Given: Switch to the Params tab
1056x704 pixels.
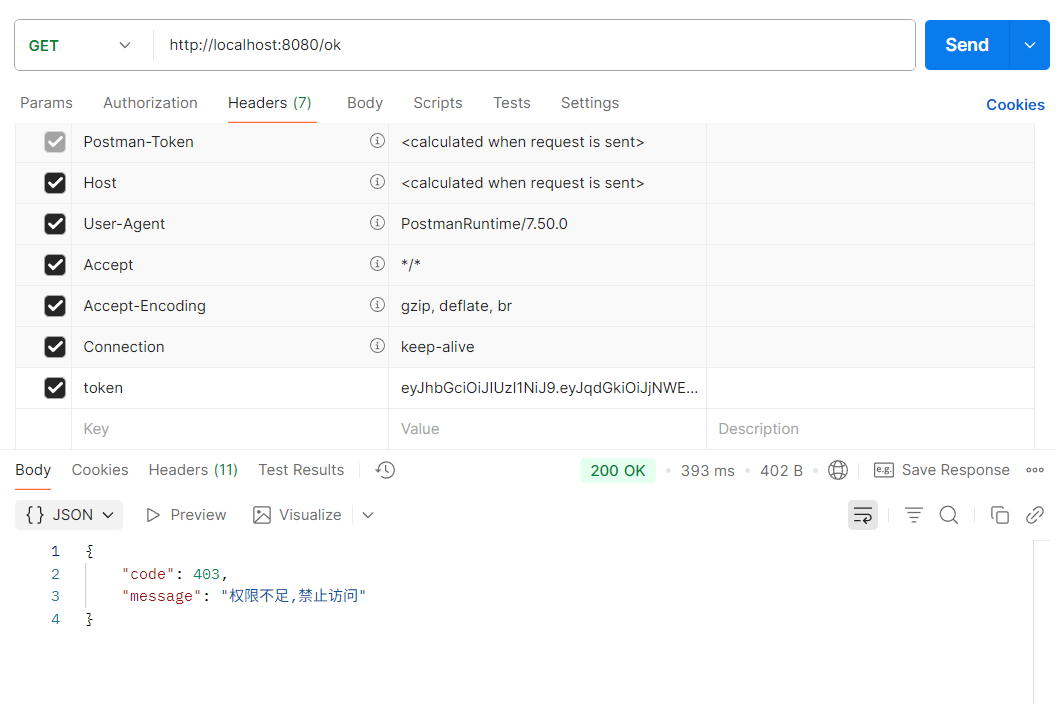Looking at the screenshot, I should pos(46,103).
